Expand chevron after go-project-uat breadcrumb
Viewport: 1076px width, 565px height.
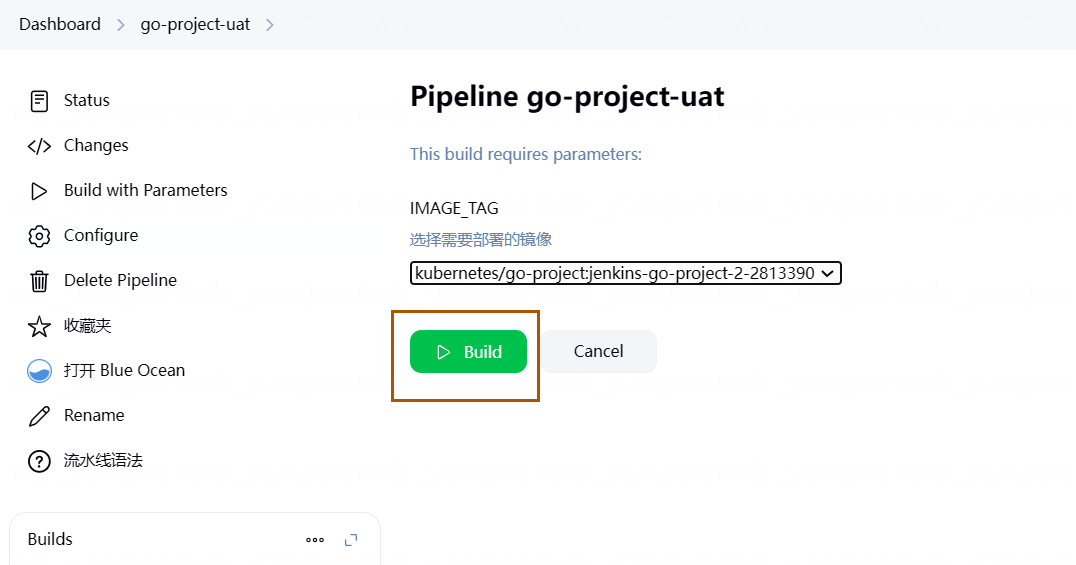click(x=270, y=25)
